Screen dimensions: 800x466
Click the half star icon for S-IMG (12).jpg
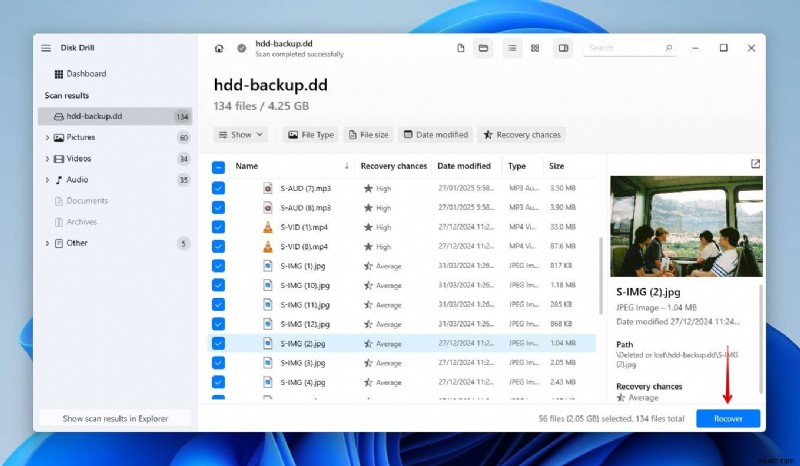pyautogui.click(x=368, y=324)
